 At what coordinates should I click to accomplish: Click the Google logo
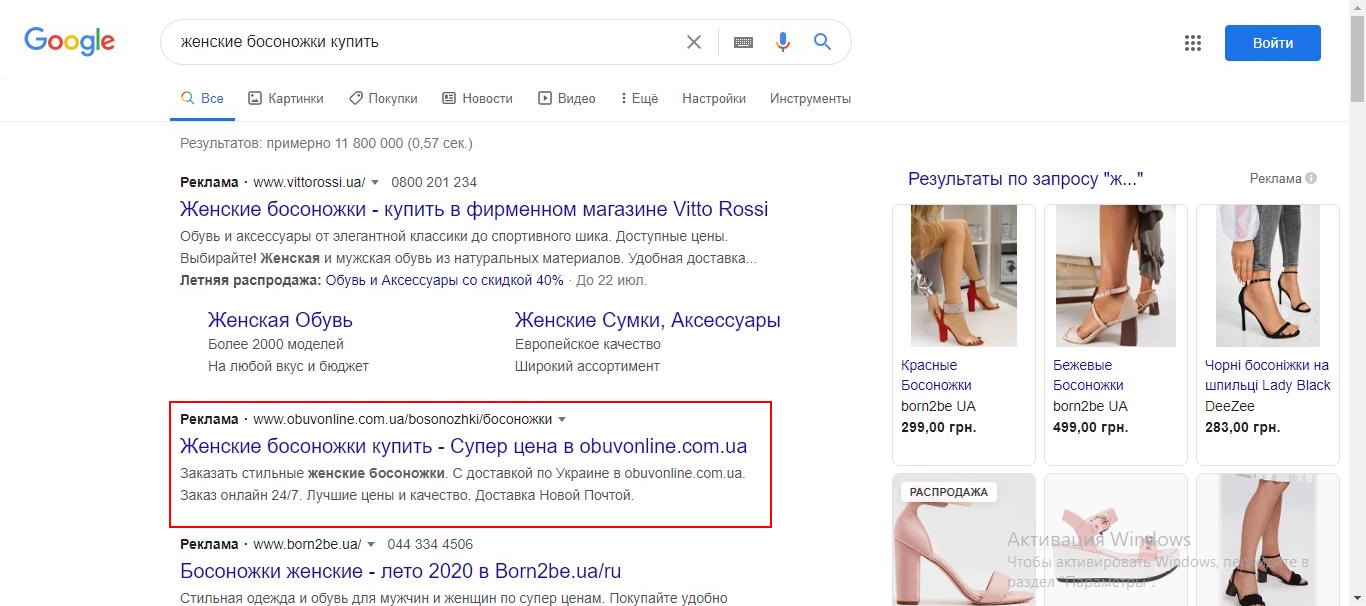[70, 41]
